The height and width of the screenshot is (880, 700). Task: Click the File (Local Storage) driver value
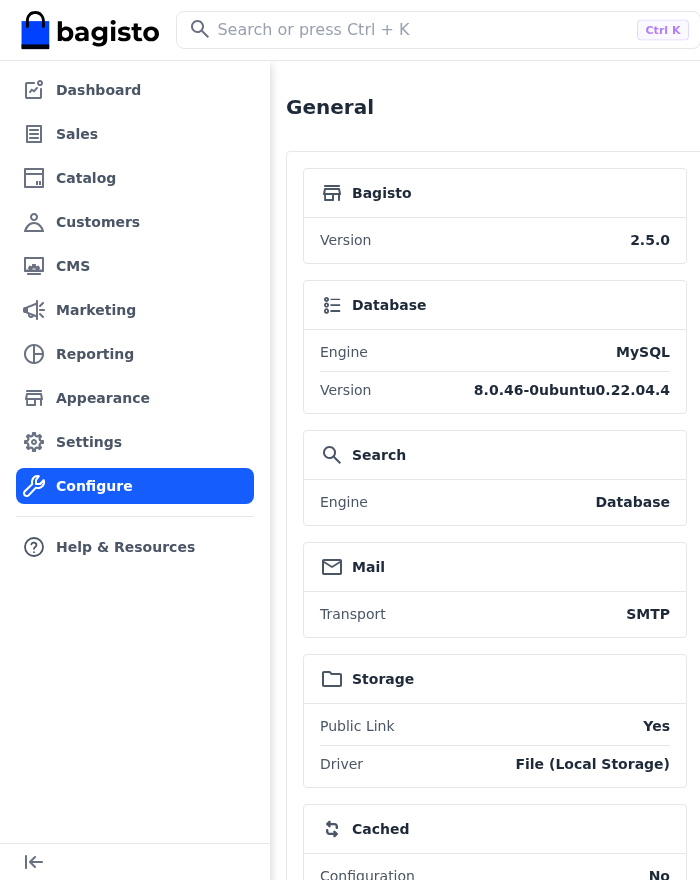point(592,764)
